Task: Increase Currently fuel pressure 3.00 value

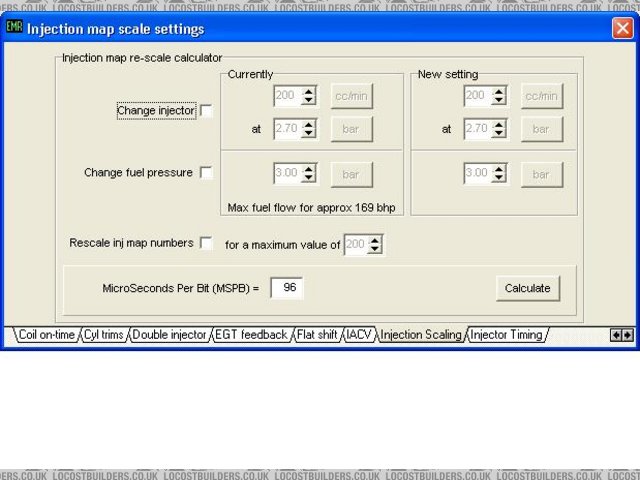Action: [309, 169]
